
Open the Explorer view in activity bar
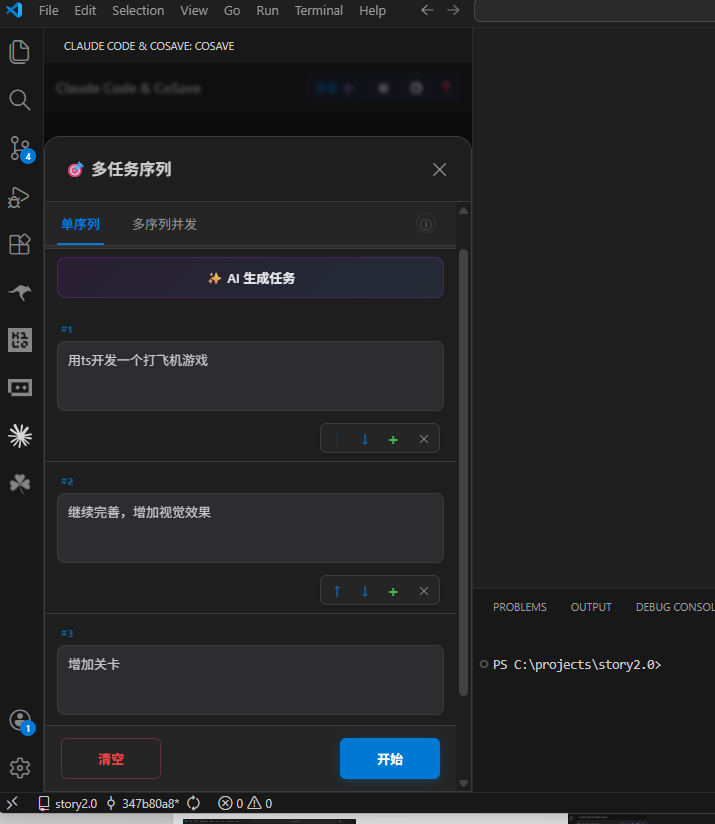point(19,52)
